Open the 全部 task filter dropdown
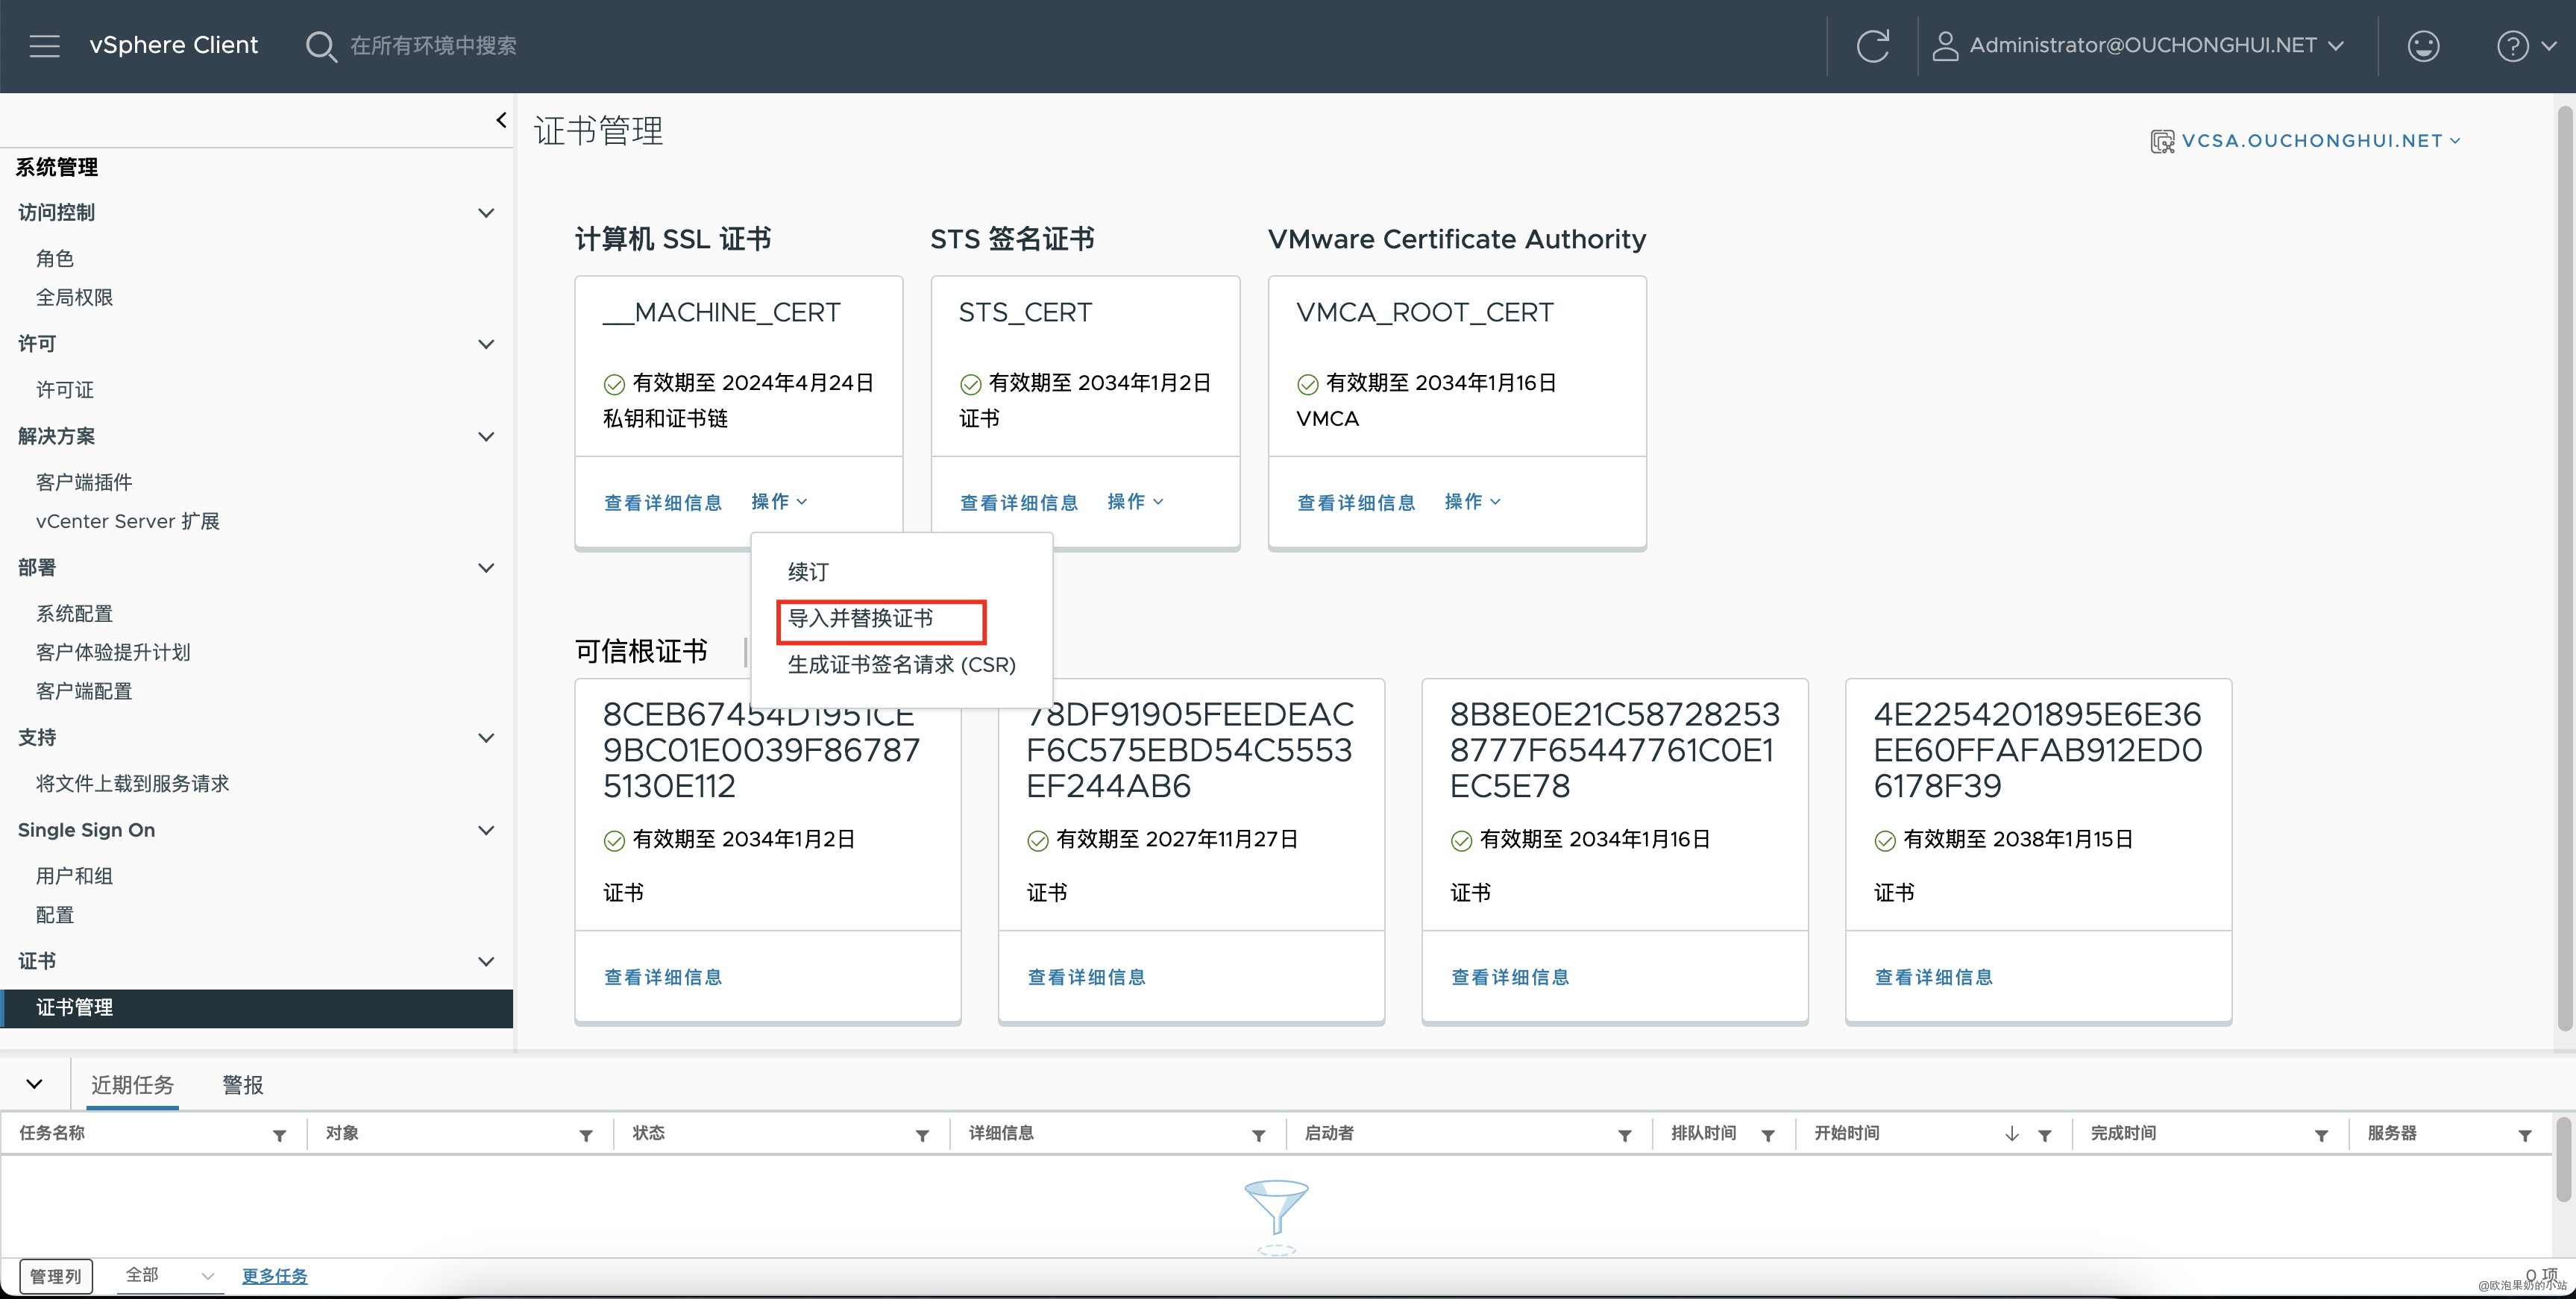The height and width of the screenshot is (1299, 2576). point(170,1275)
